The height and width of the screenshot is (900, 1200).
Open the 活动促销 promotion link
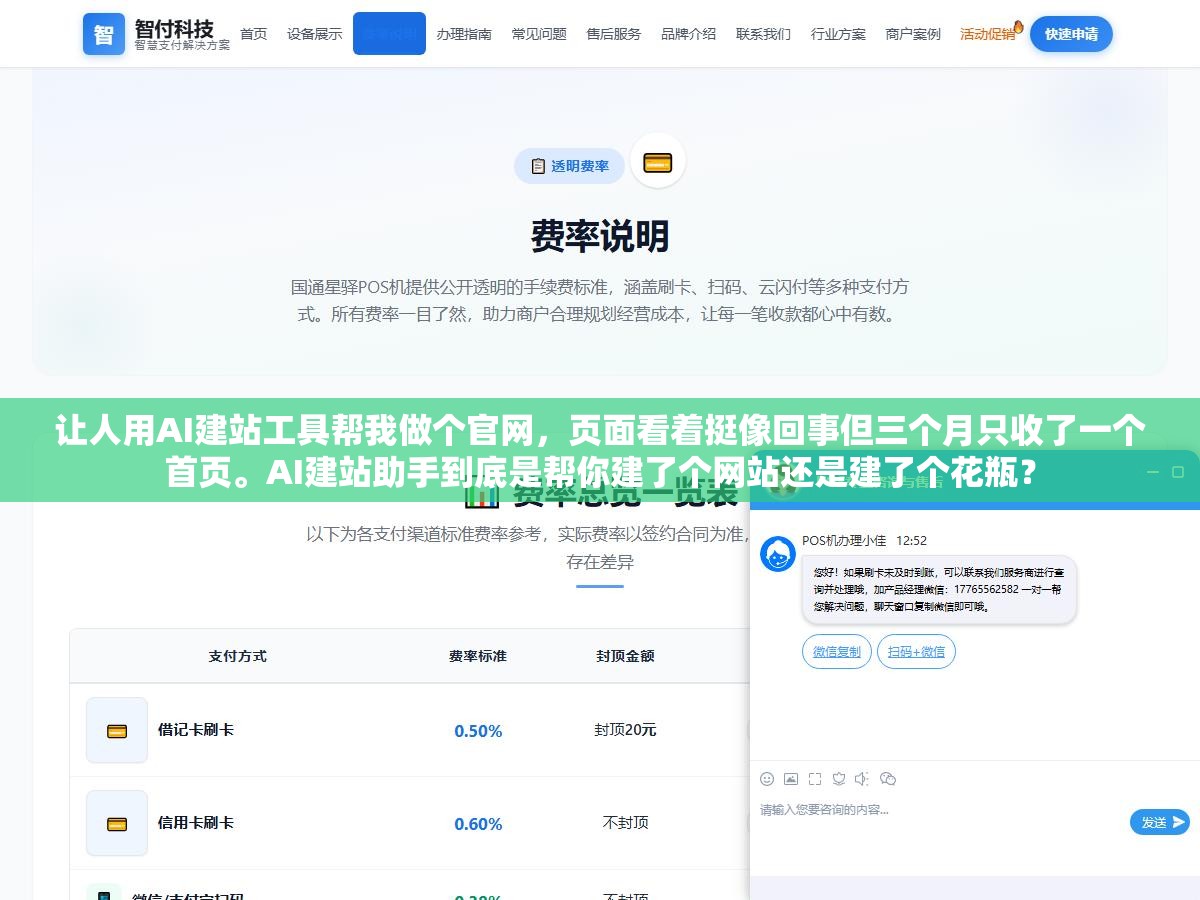click(987, 34)
